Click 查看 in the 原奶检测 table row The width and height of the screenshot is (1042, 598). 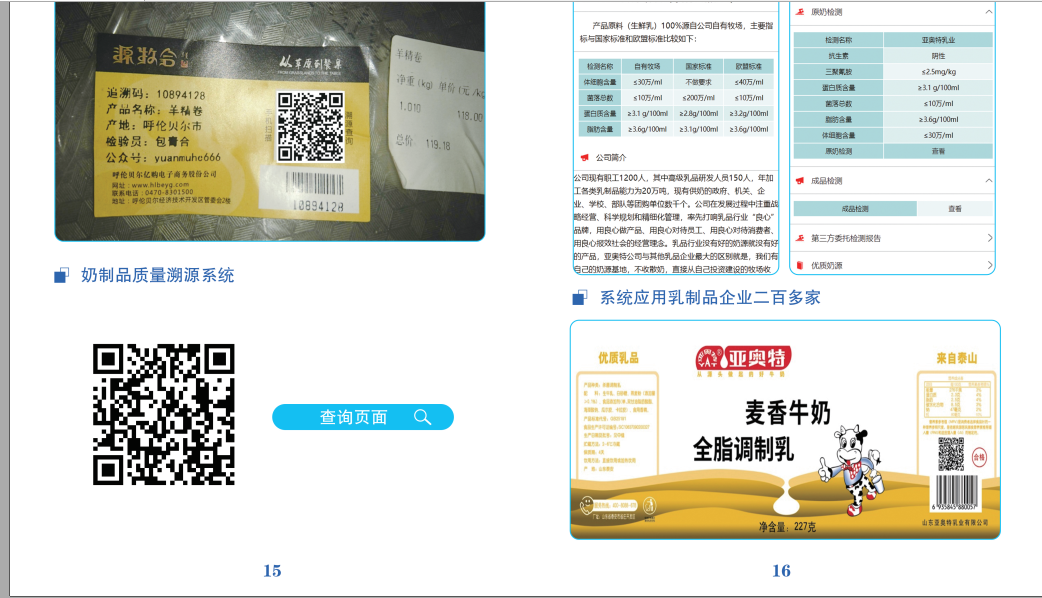(938, 151)
